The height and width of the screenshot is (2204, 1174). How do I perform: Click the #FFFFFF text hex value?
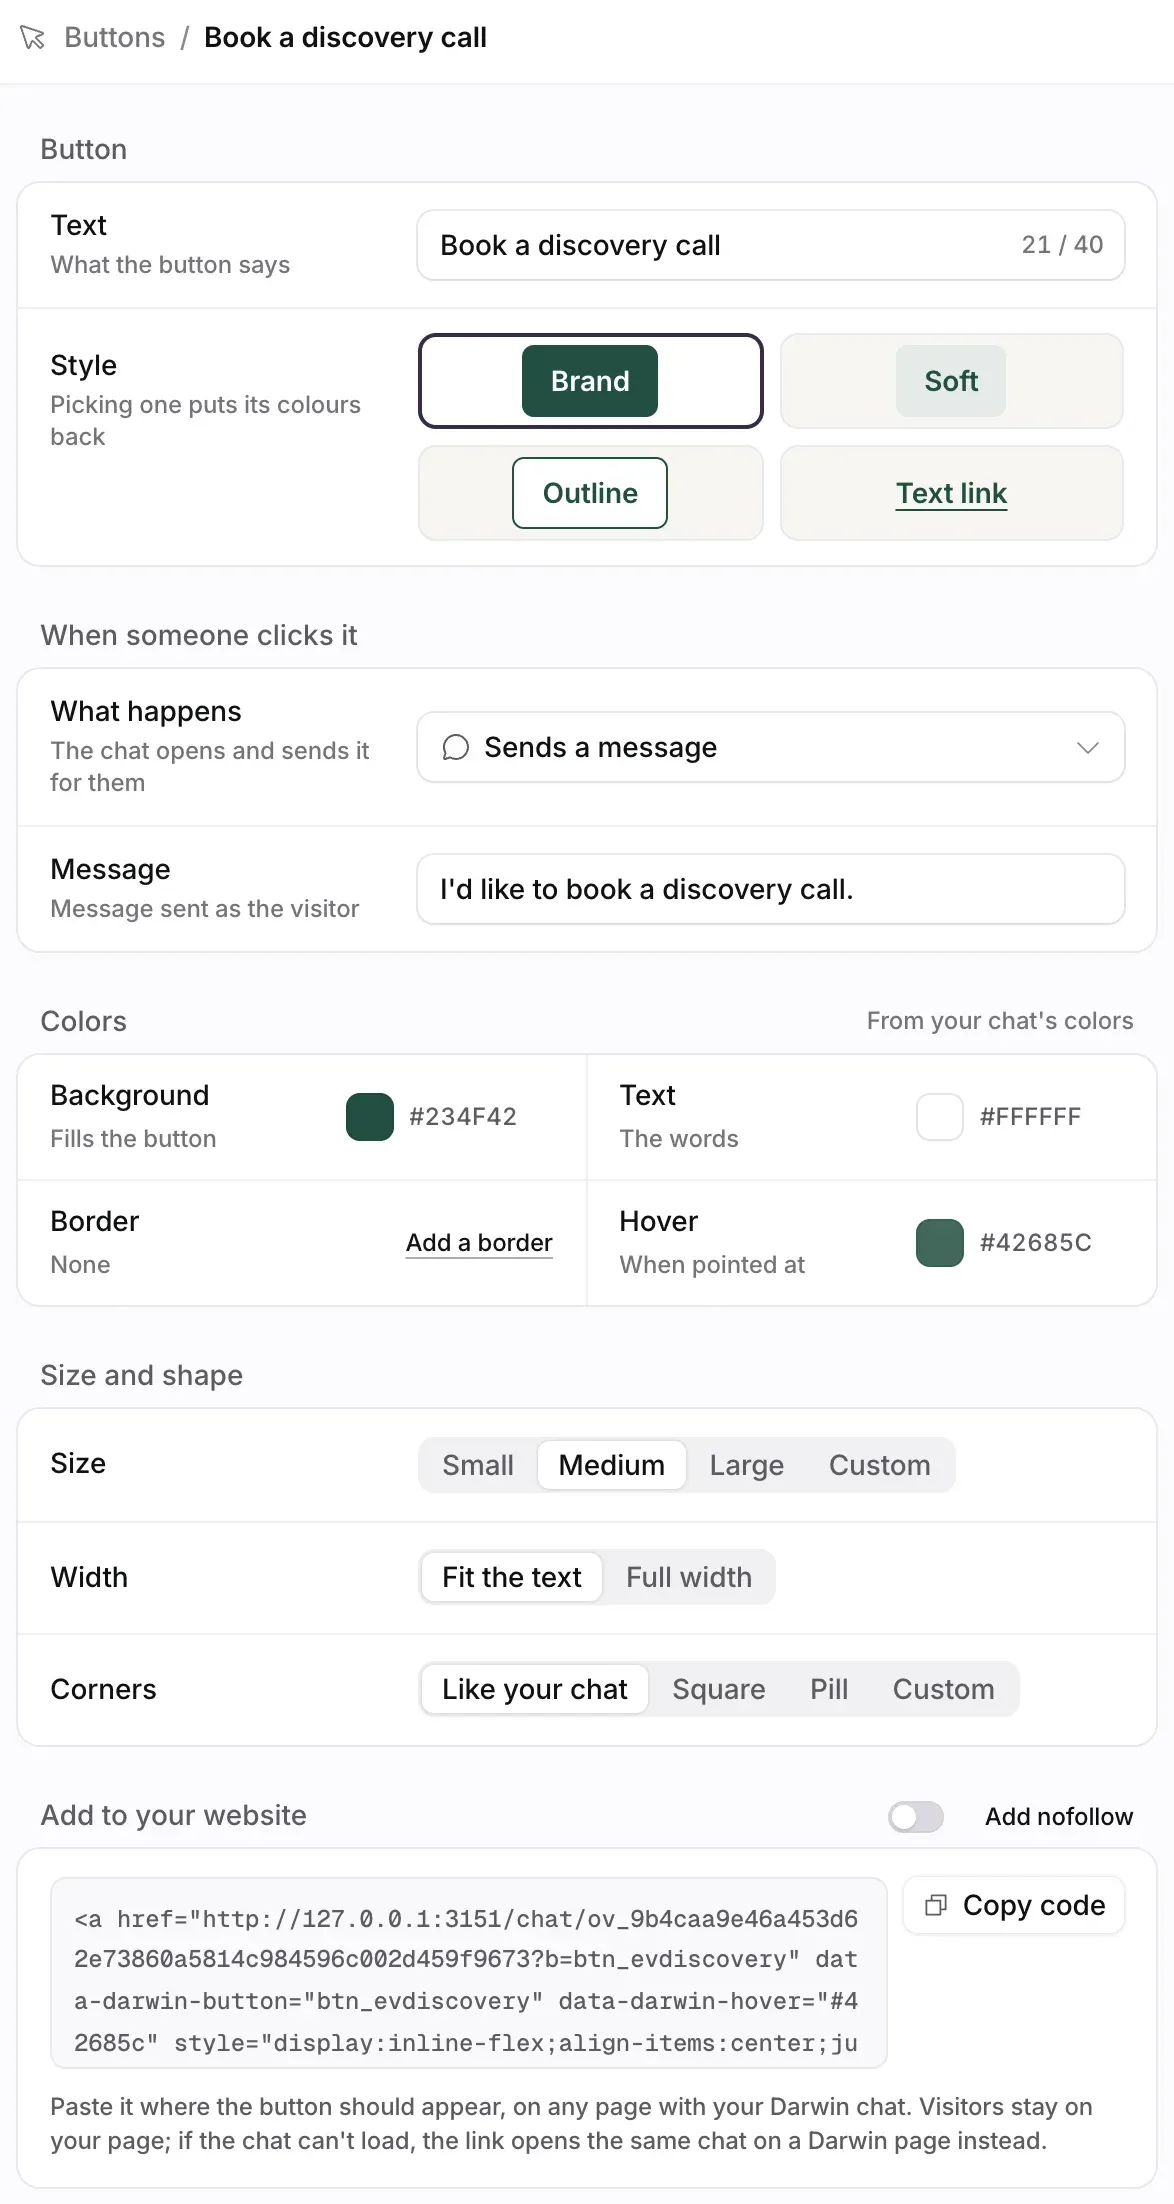(1031, 1117)
